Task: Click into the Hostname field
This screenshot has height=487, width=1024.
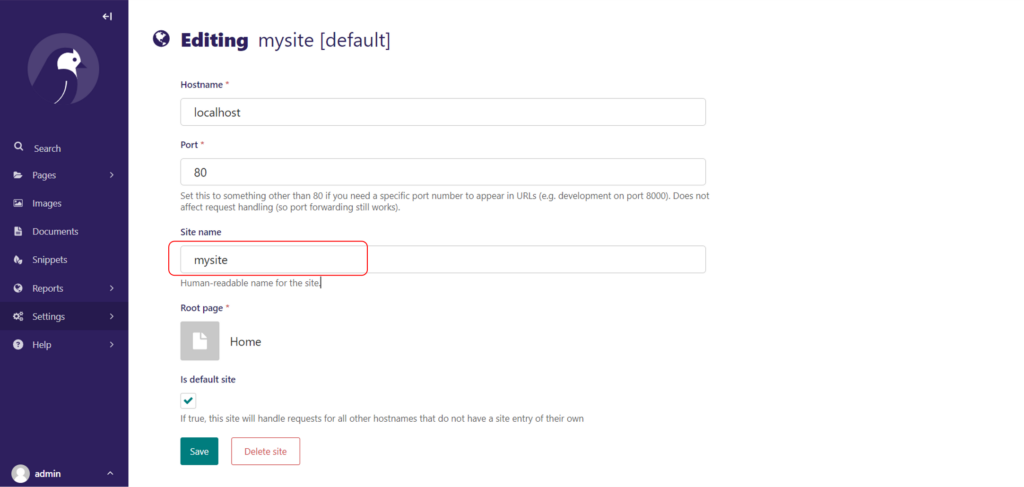Action: 443,112
